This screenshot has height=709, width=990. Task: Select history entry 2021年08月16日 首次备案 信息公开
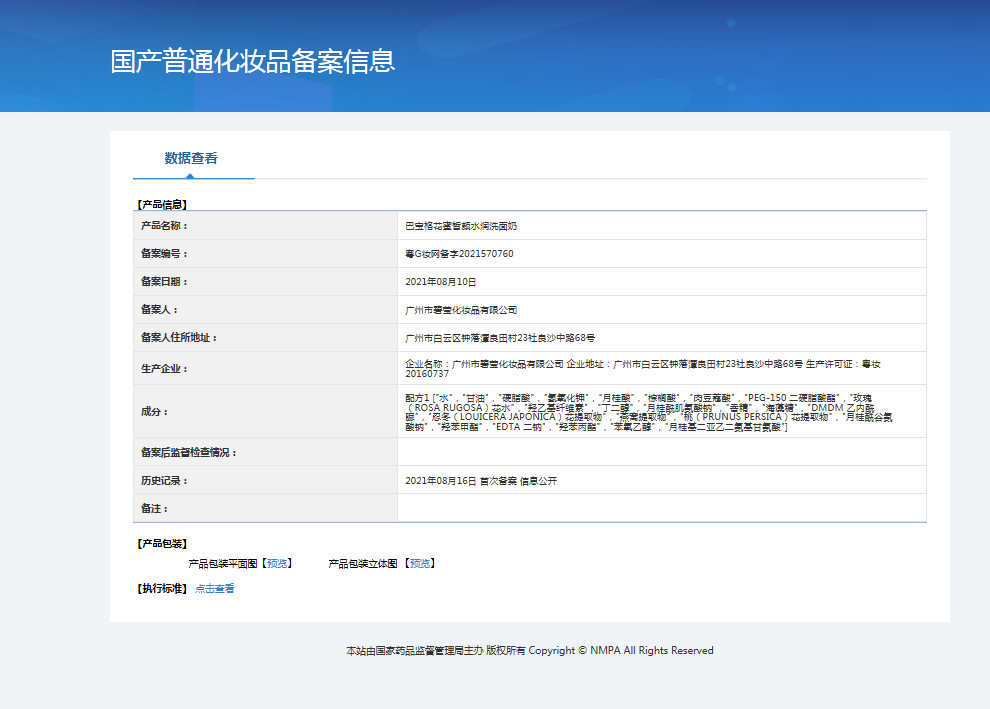[x=481, y=481]
